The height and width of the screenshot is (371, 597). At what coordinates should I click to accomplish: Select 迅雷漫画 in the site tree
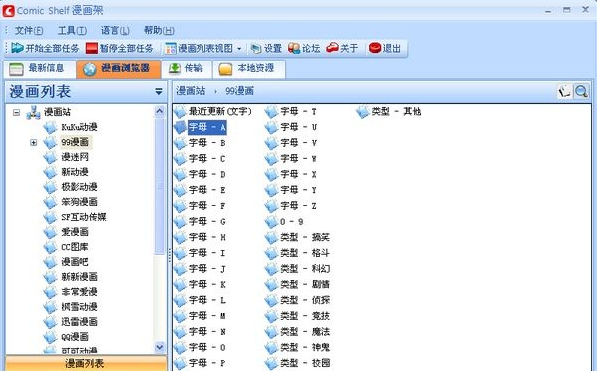point(79,321)
